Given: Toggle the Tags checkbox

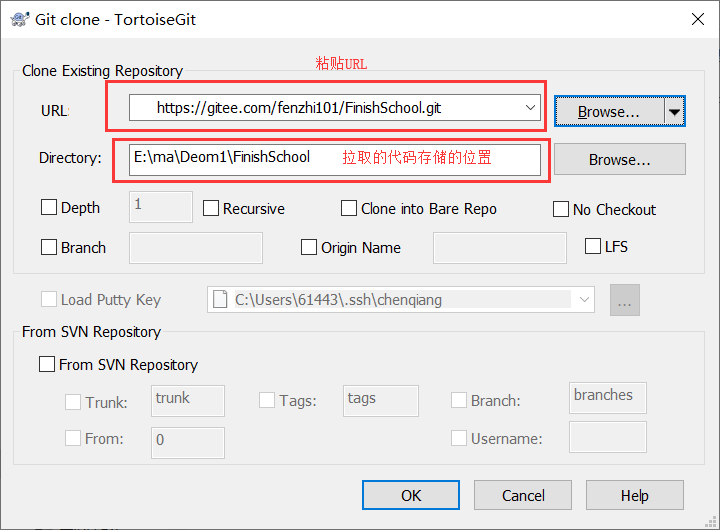Looking at the screenshot, I should pyautogui.click(x=267, y=400).
